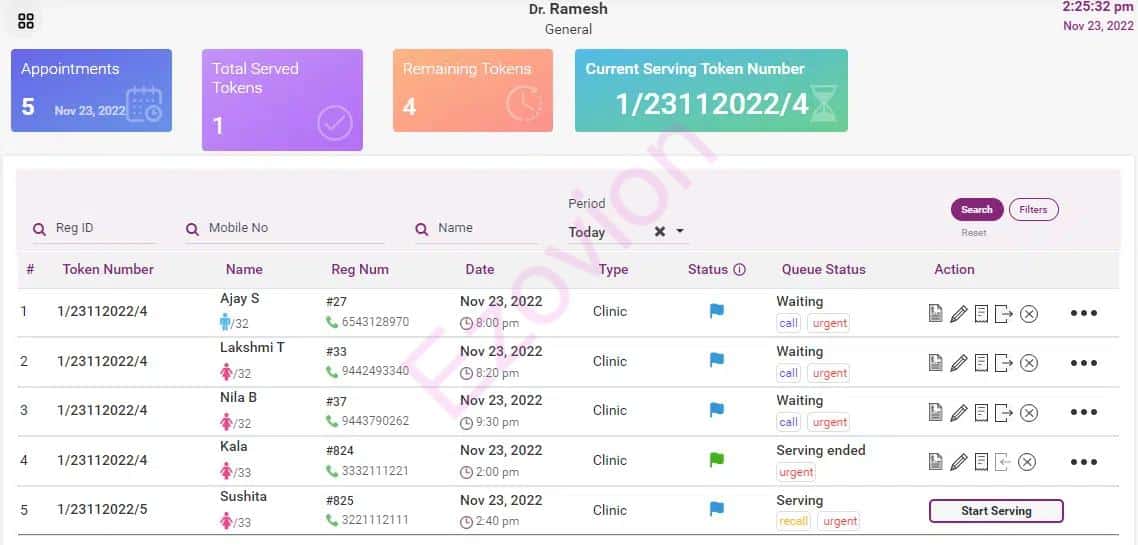The height and width of the screenshot is (545, 1138).
Task: Open the Filters button
Action: coord(1033,210)
